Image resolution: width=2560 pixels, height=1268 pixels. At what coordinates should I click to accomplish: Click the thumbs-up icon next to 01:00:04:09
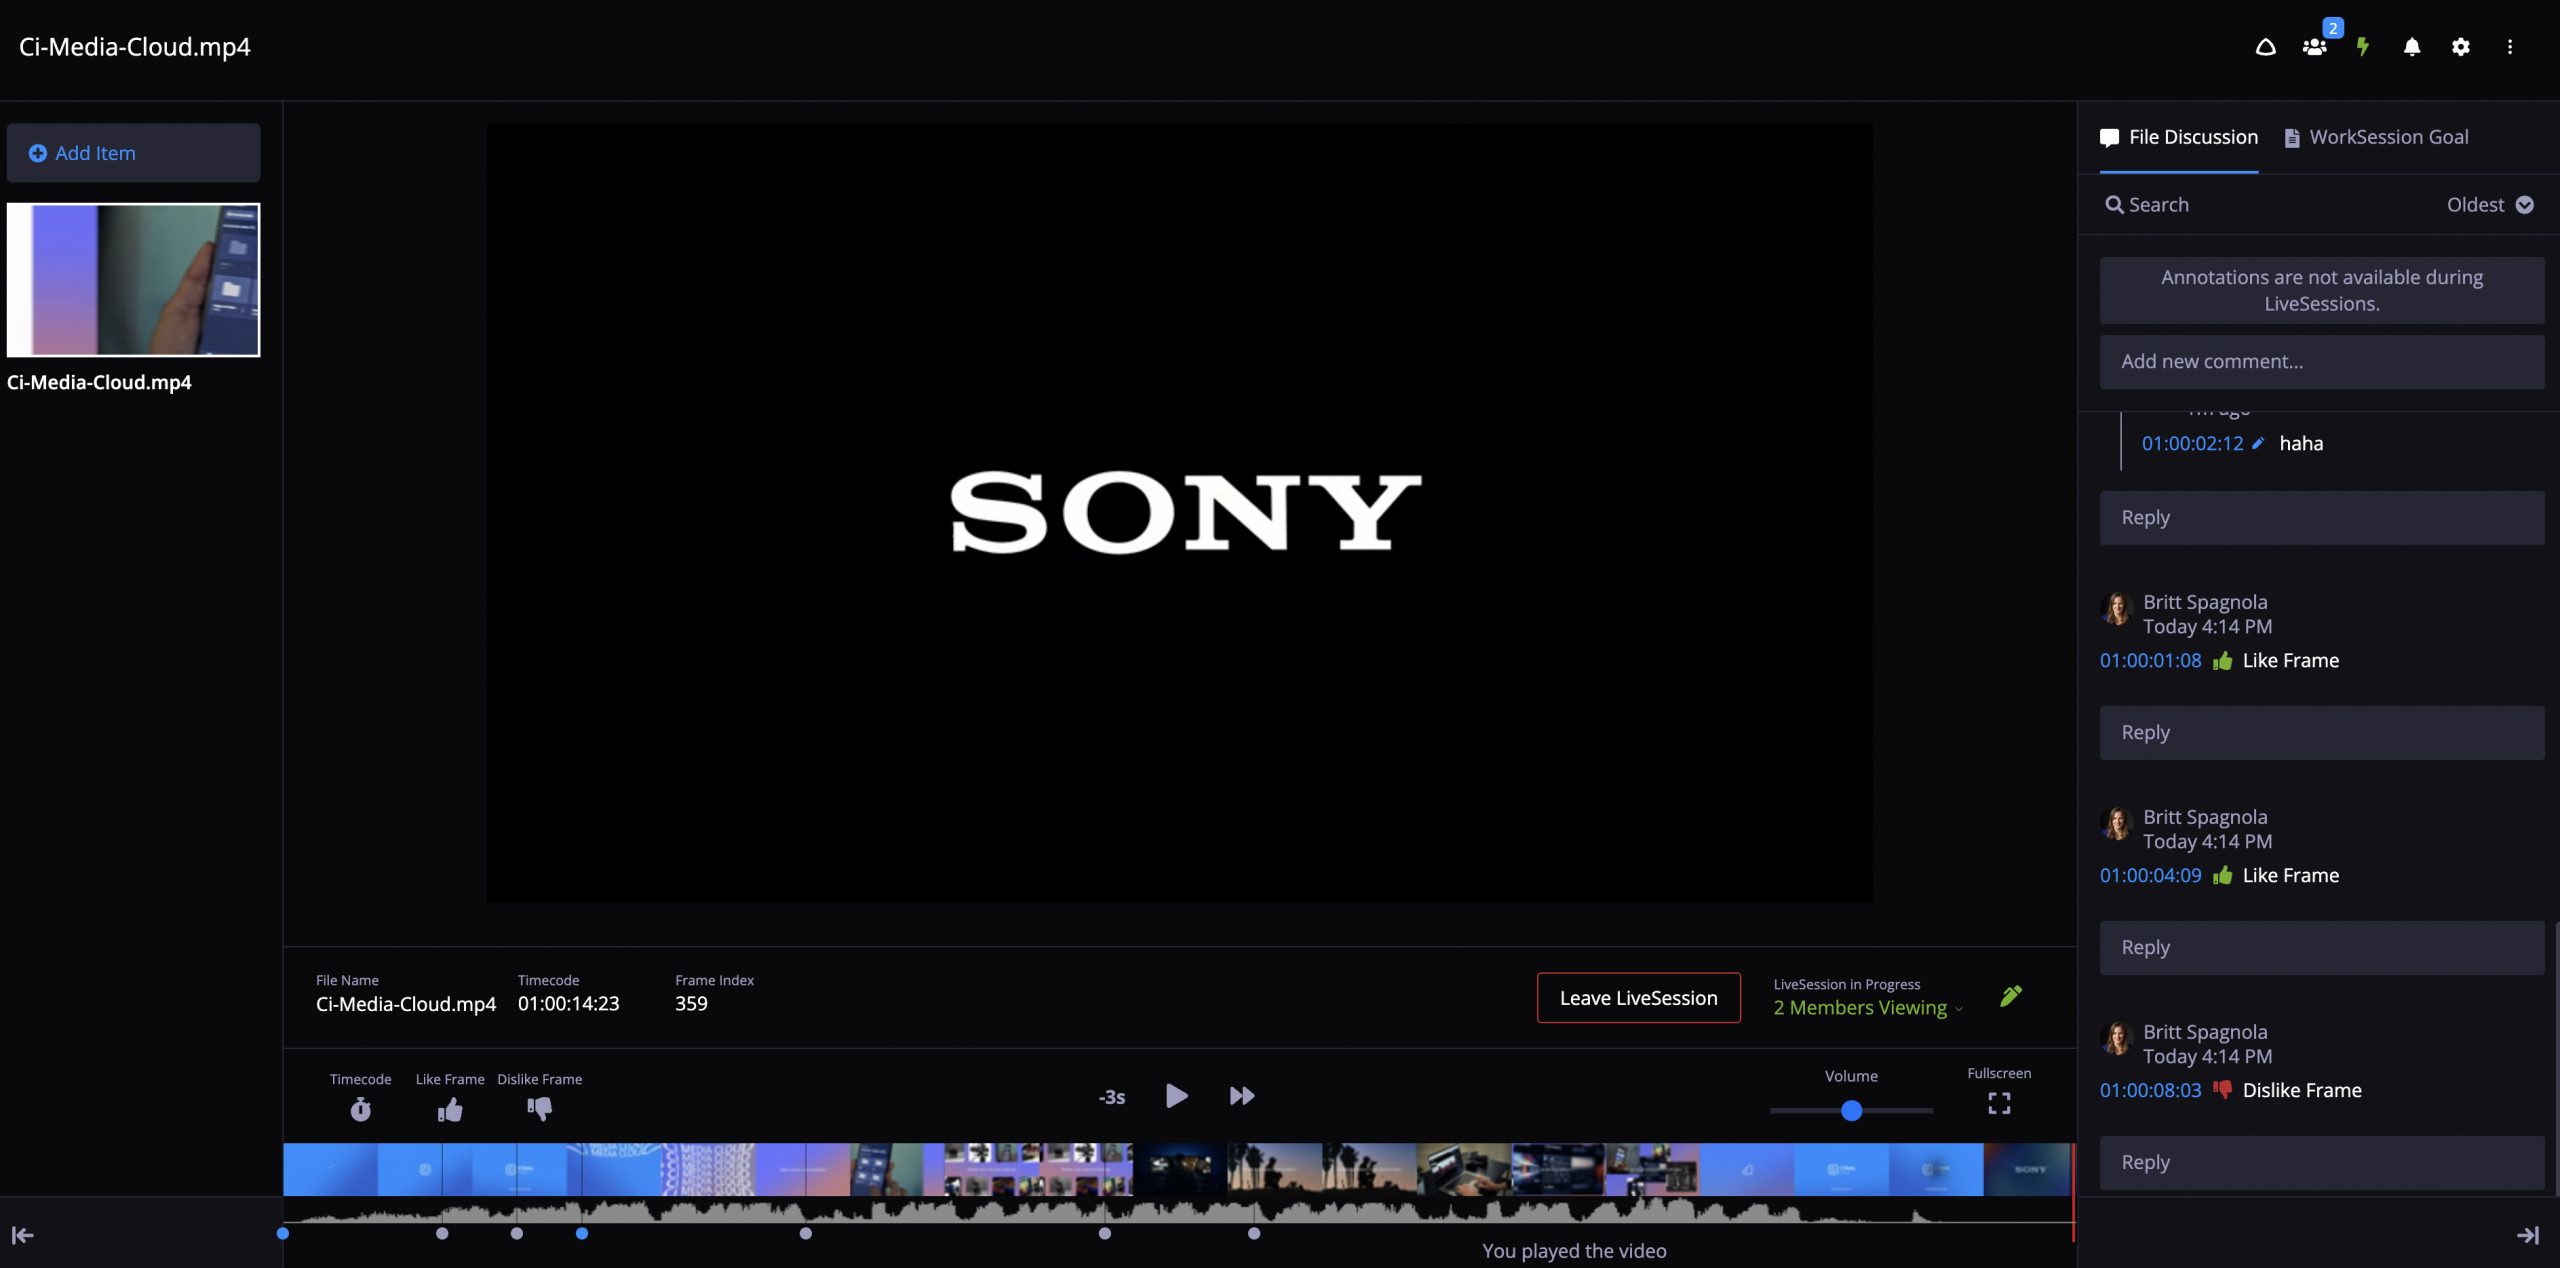pos(2223,876)
